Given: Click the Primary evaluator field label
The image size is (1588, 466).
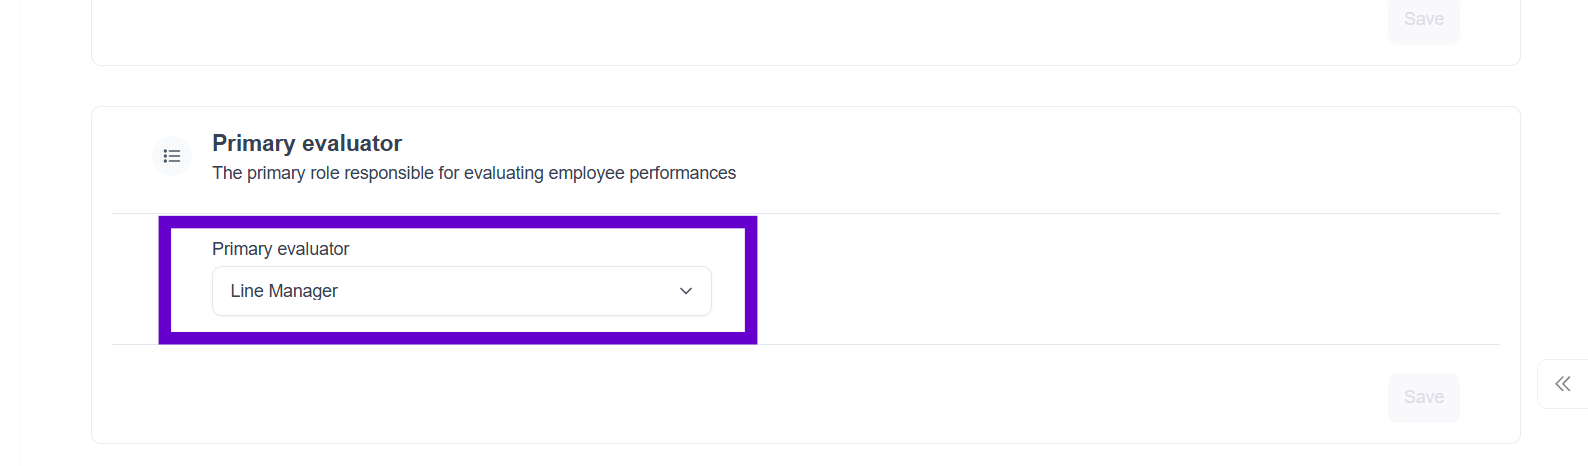Looking at the screenshot, I should pos(280,249).
